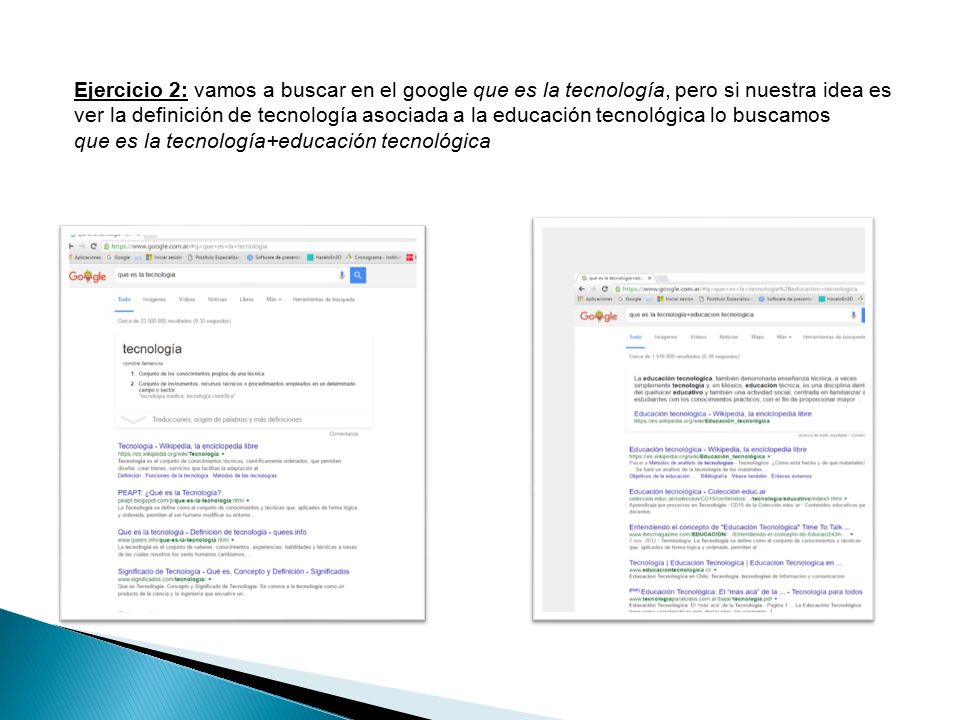The width and height of the screenshot is (960, 720).
Task: Open Tecnología - Wikipedia, la enciclopedia libre result
Action: 188,446
